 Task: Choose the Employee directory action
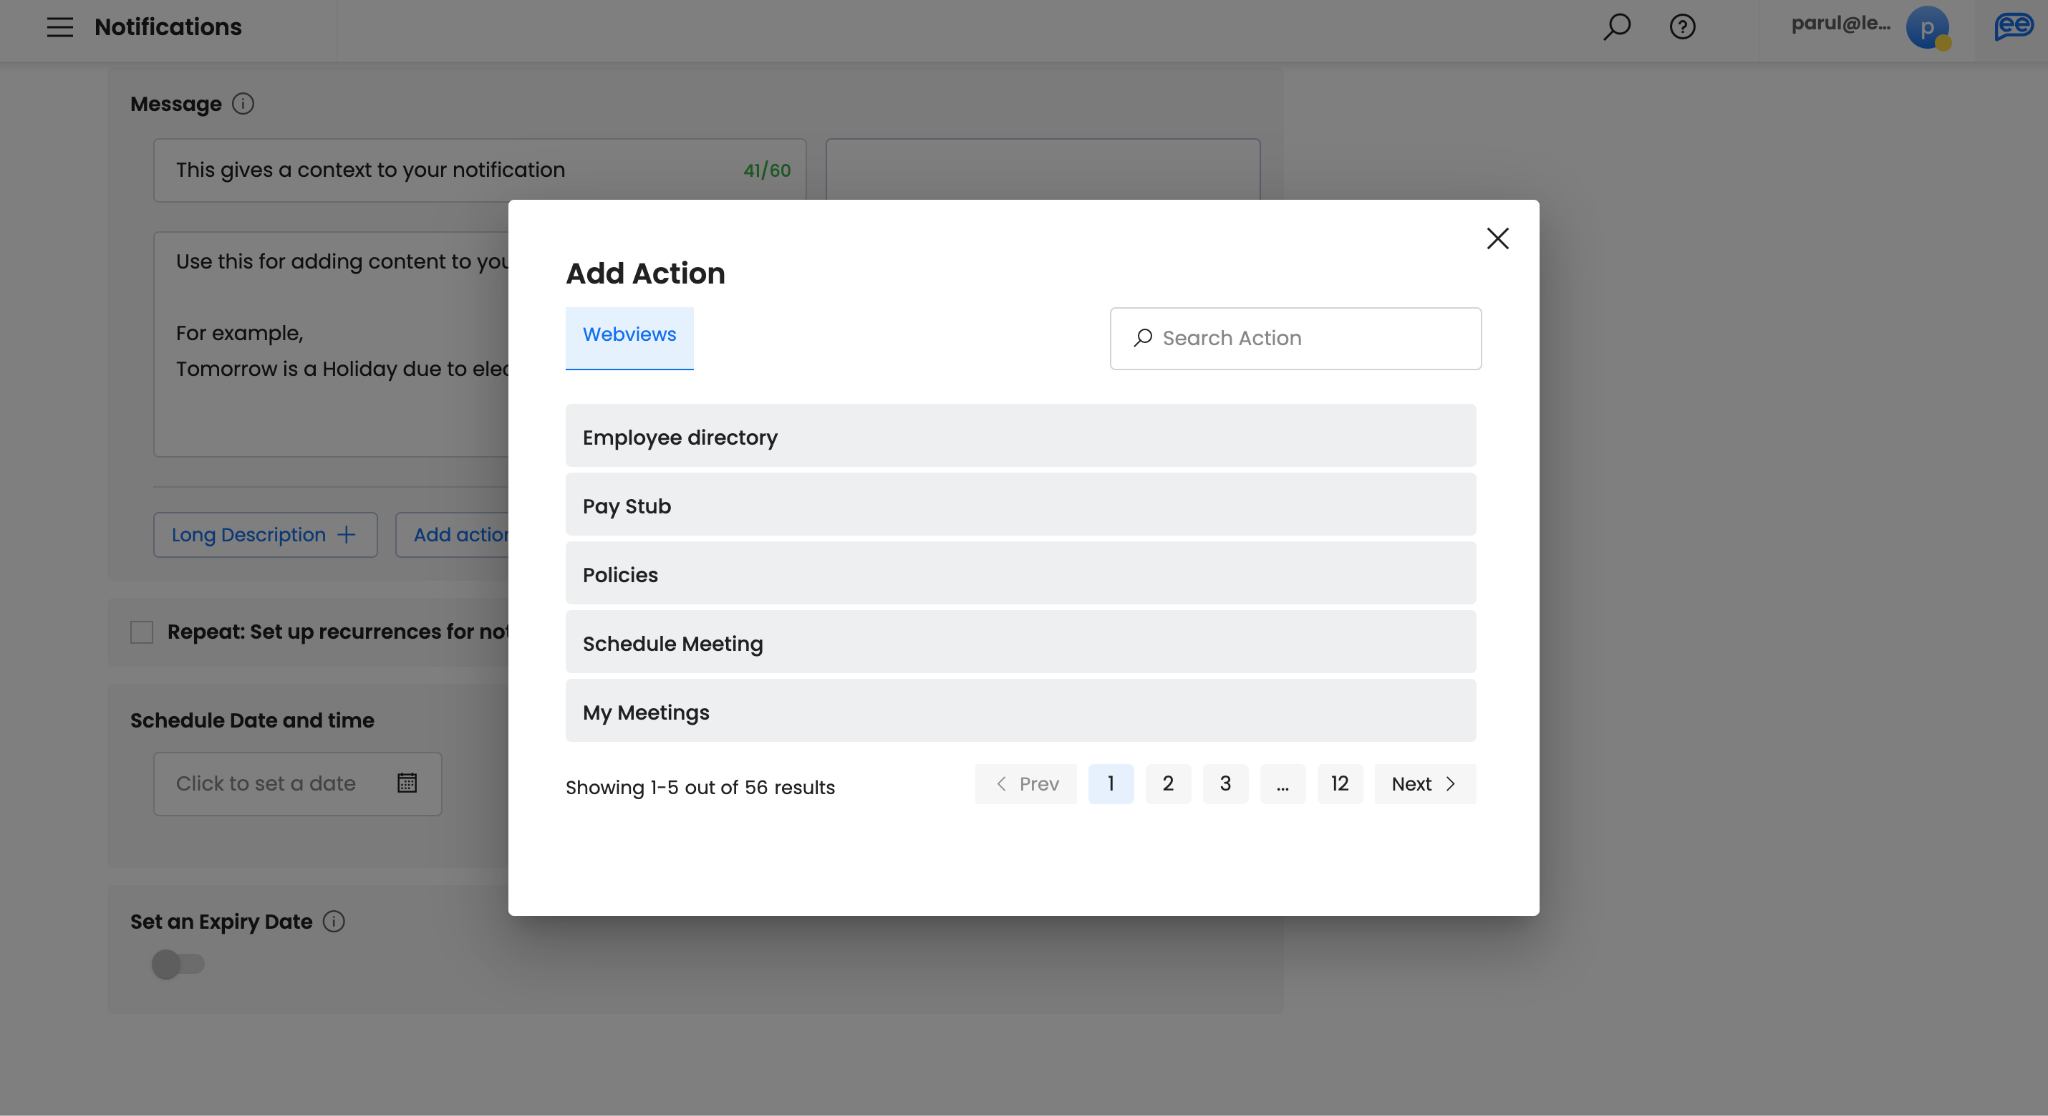pos(1020,437)
